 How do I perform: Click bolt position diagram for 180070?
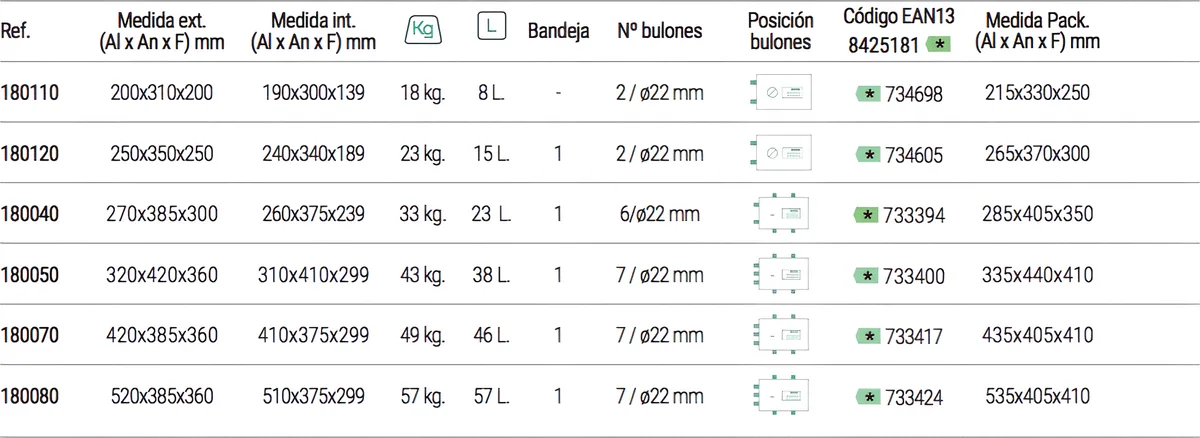(x=781, y=335)
